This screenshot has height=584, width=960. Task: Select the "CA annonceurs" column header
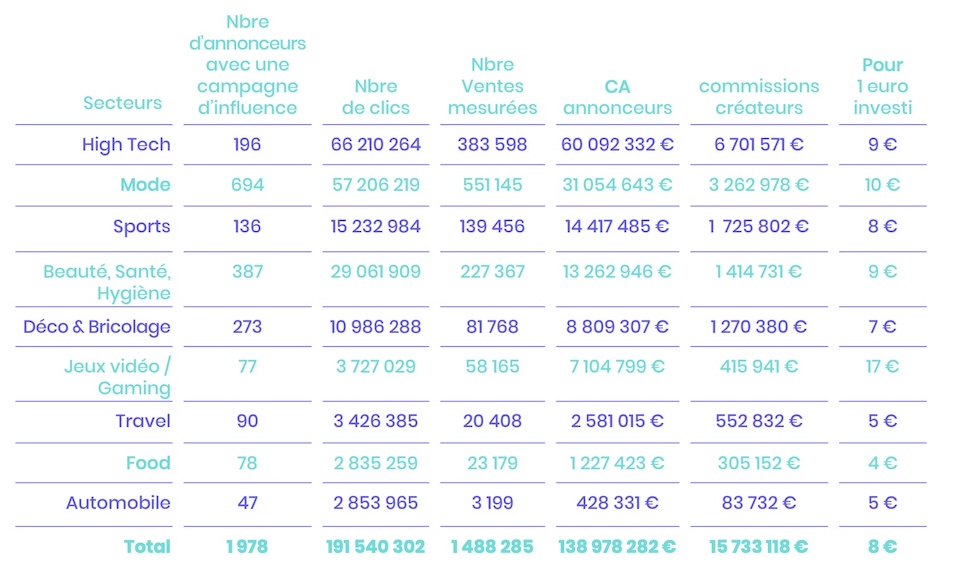click(617, 97)
